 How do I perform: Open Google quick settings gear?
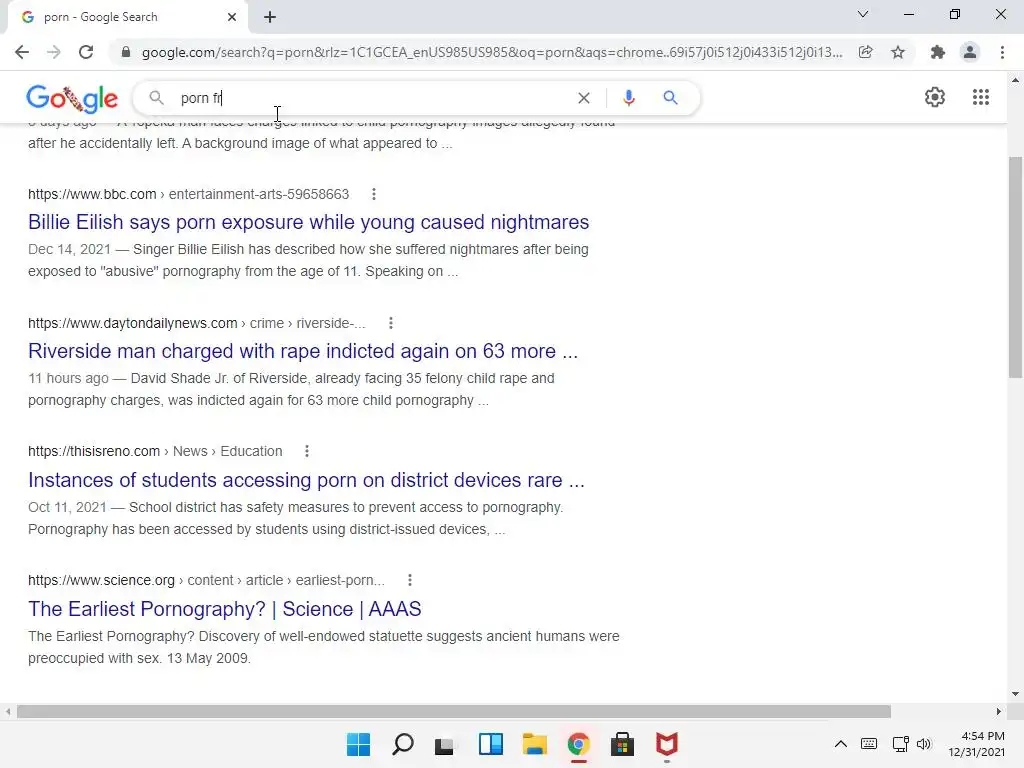(935, 97)
